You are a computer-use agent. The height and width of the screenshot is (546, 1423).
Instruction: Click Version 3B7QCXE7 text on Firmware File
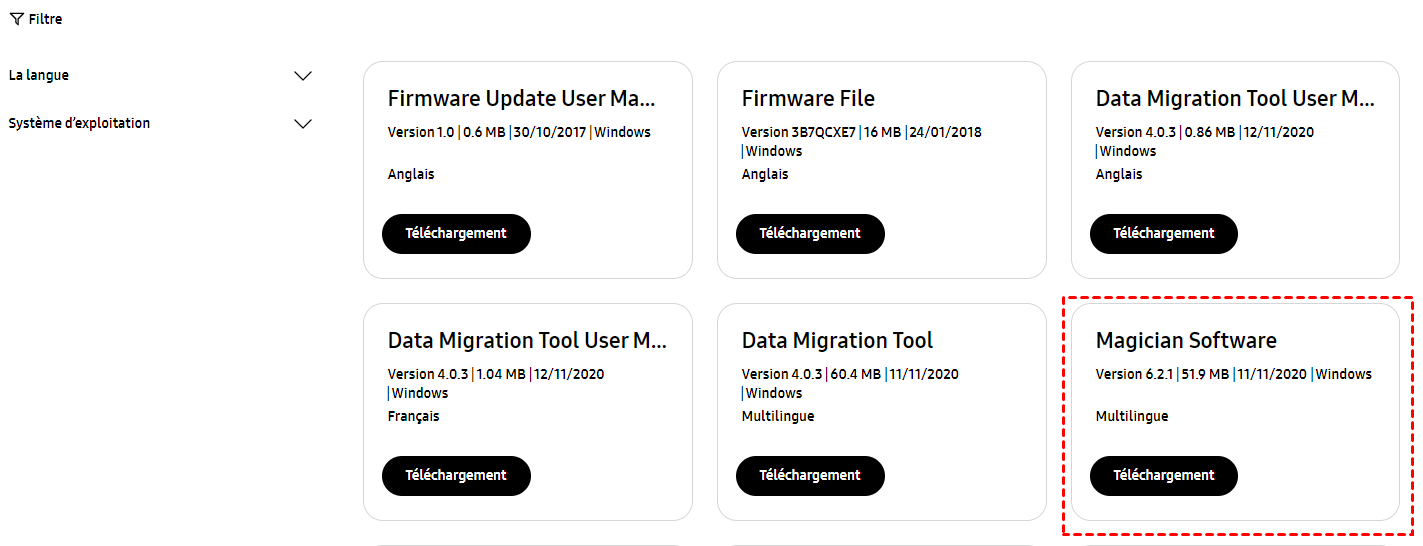(x=799, y=132)
